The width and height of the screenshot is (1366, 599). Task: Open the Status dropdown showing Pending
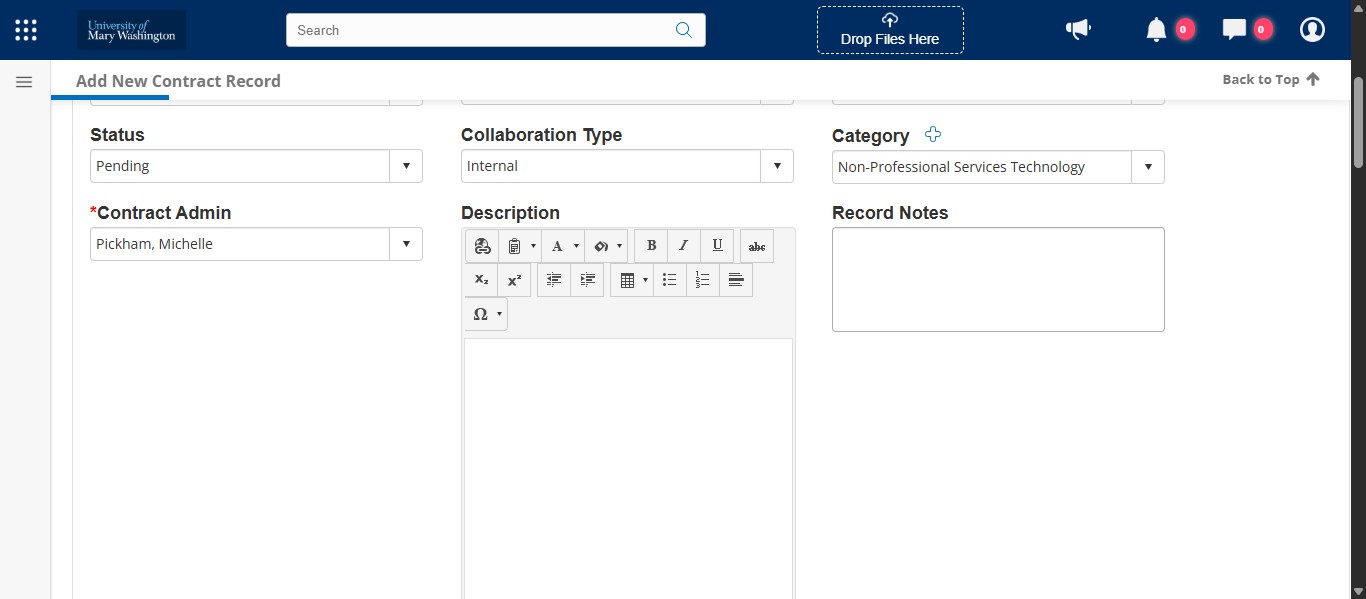coord(406,166)
